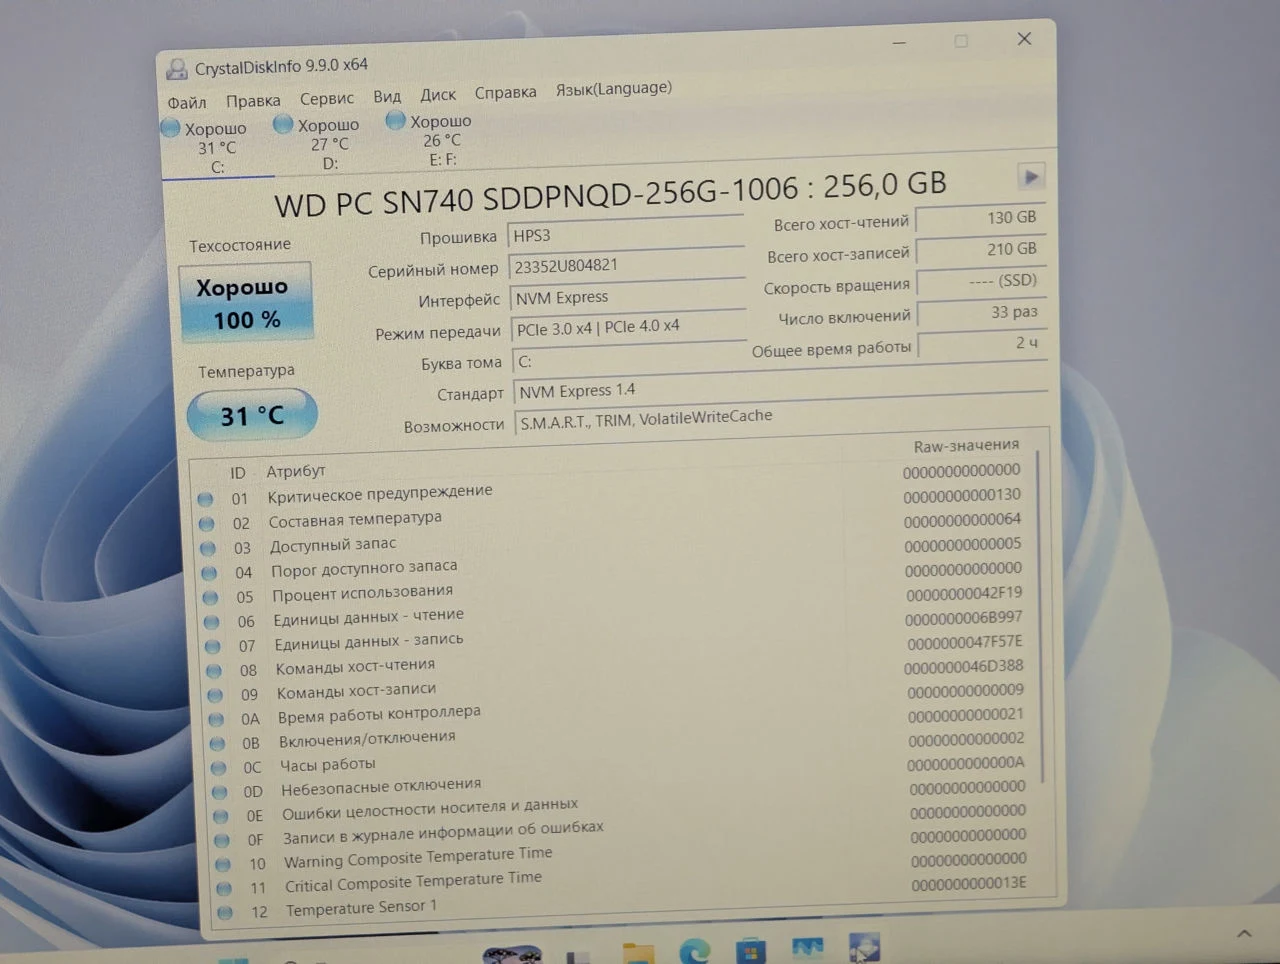Open Microsoft Store from the taskbar
This screenshot has width=1280, height=964.
pyautogui.click(x=751, y=950)
